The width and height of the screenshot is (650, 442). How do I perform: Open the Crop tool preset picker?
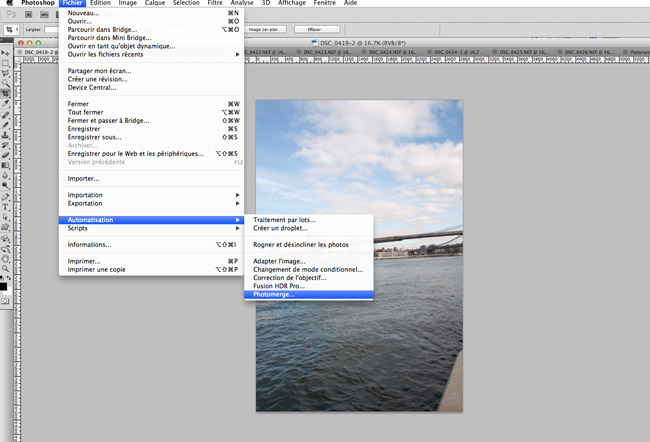tap(11, 29)
